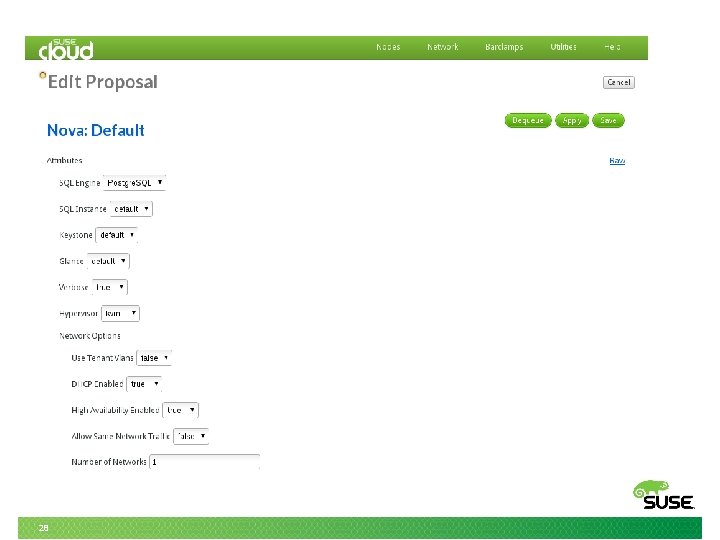Screen dimensions: 720x540
Task: Switch to Raw attributes view
Action: [x=617, y=160]
